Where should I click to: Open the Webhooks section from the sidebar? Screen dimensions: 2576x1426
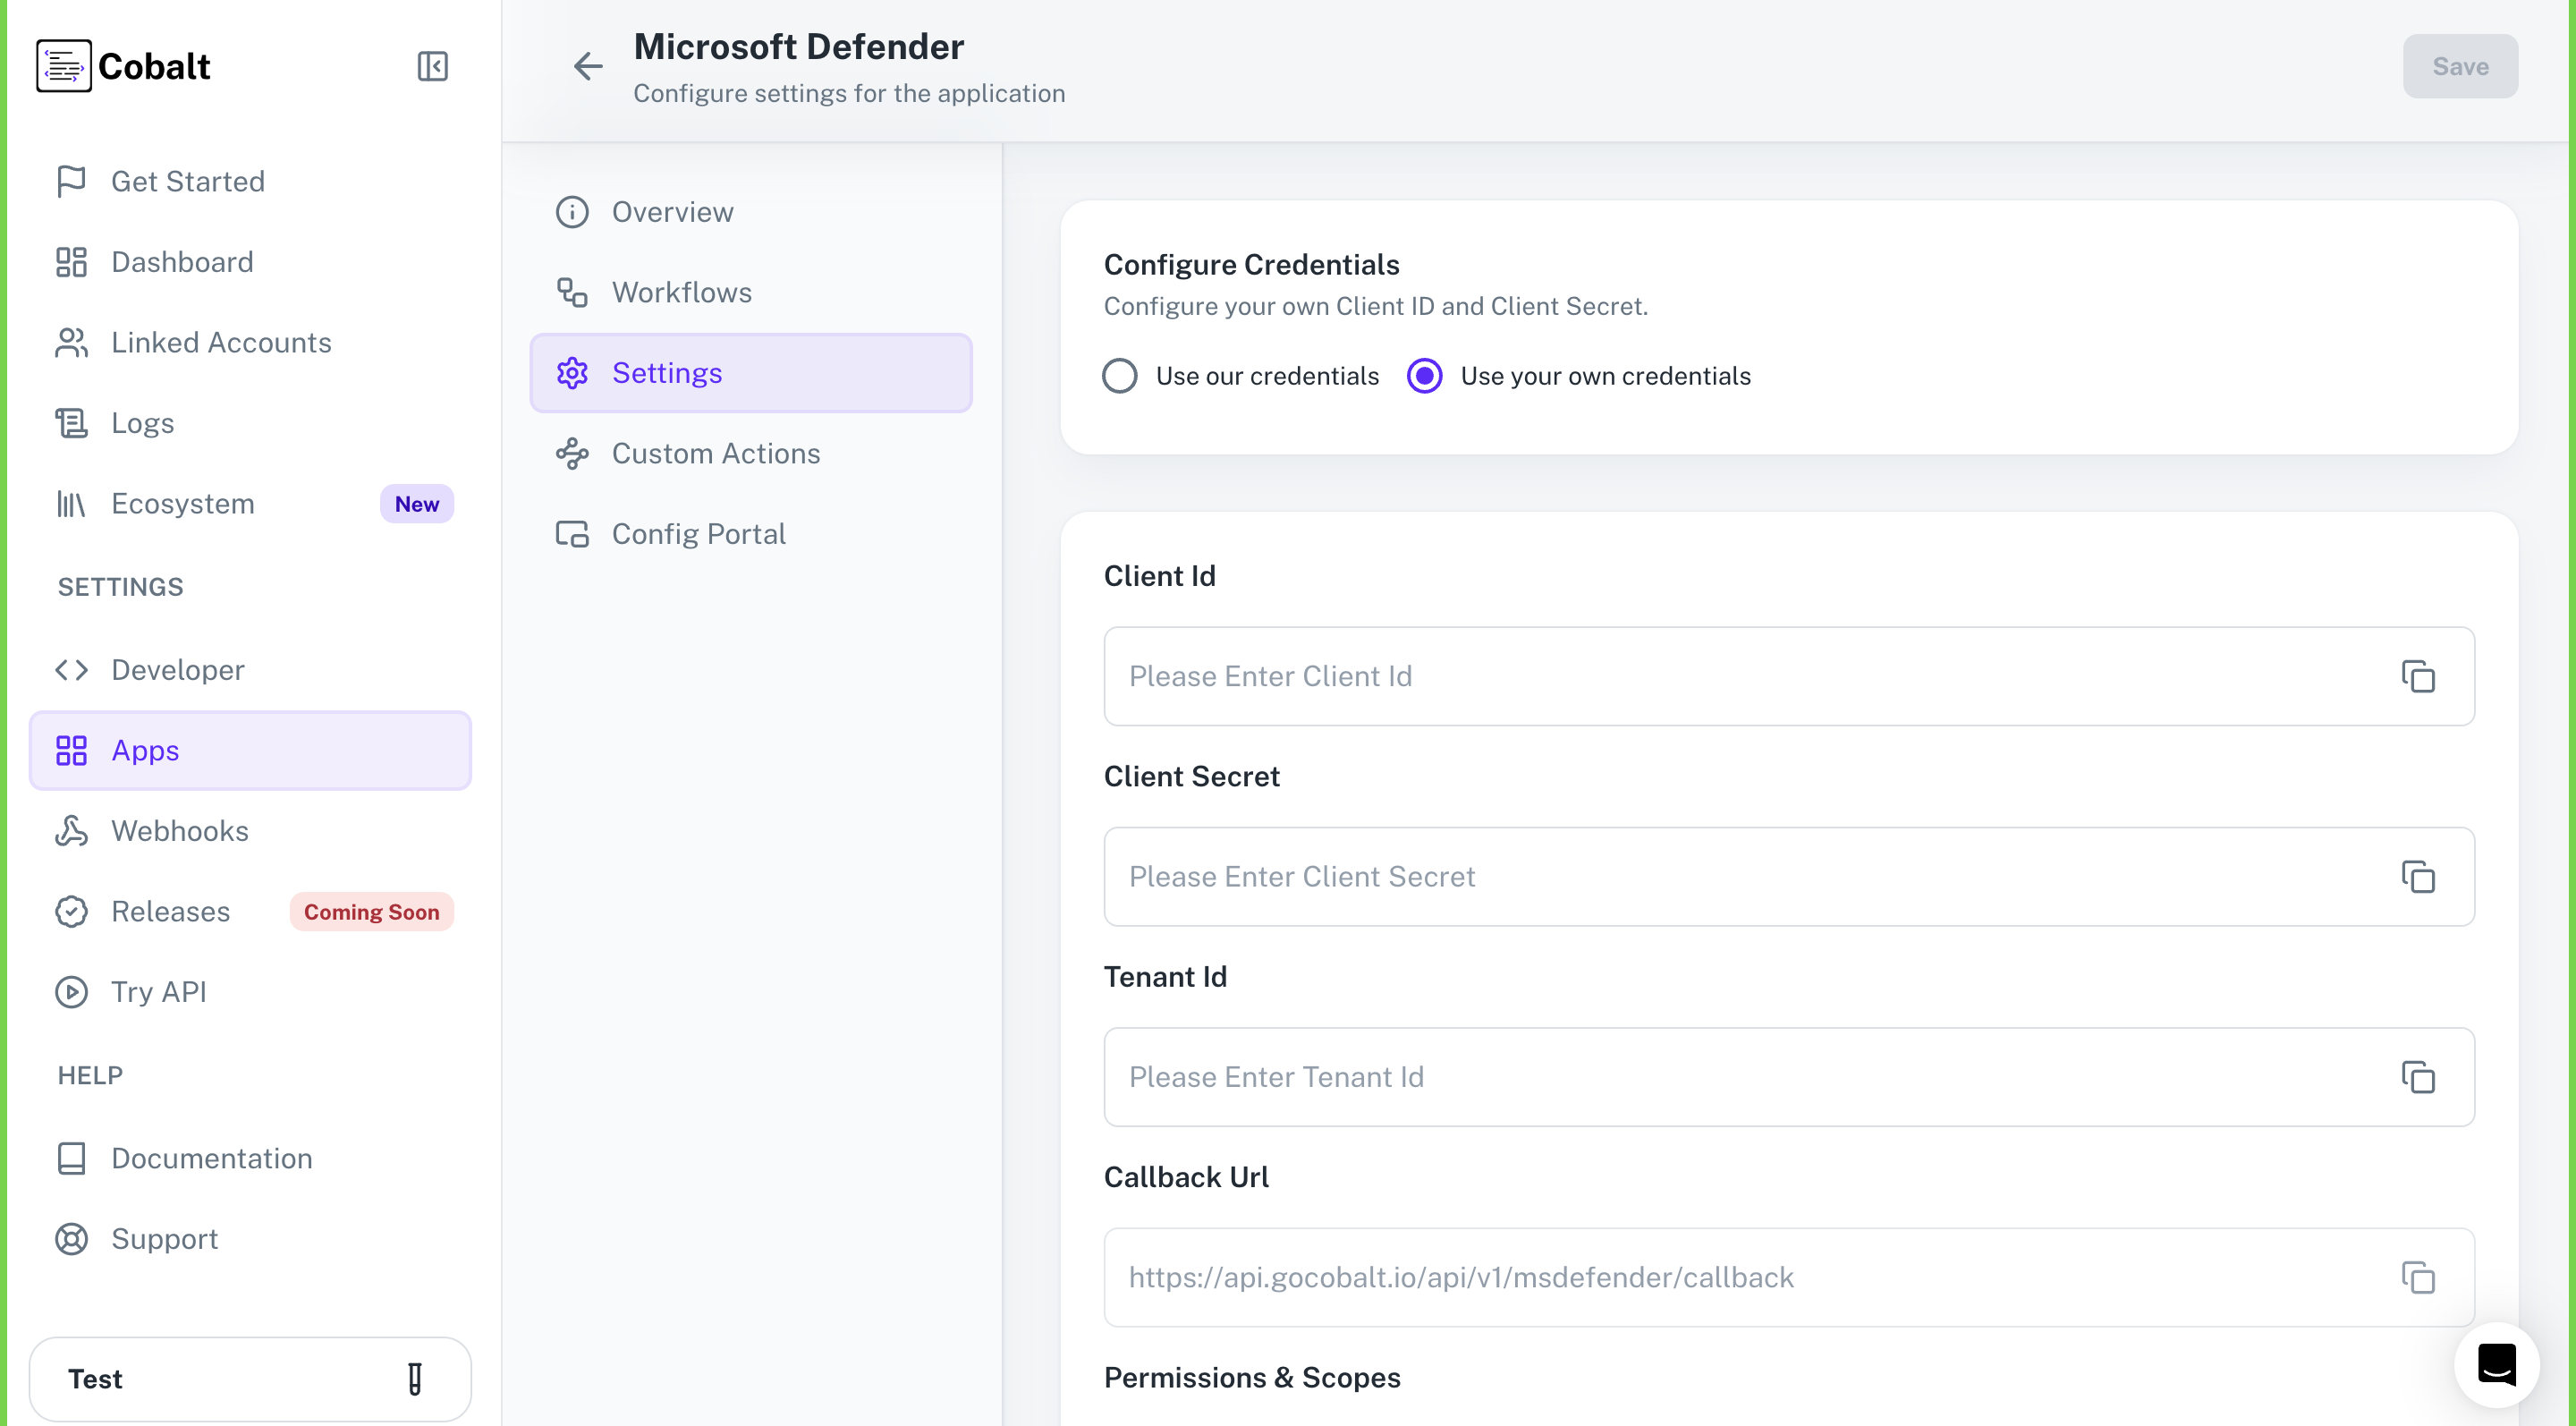tap(180, 830)
